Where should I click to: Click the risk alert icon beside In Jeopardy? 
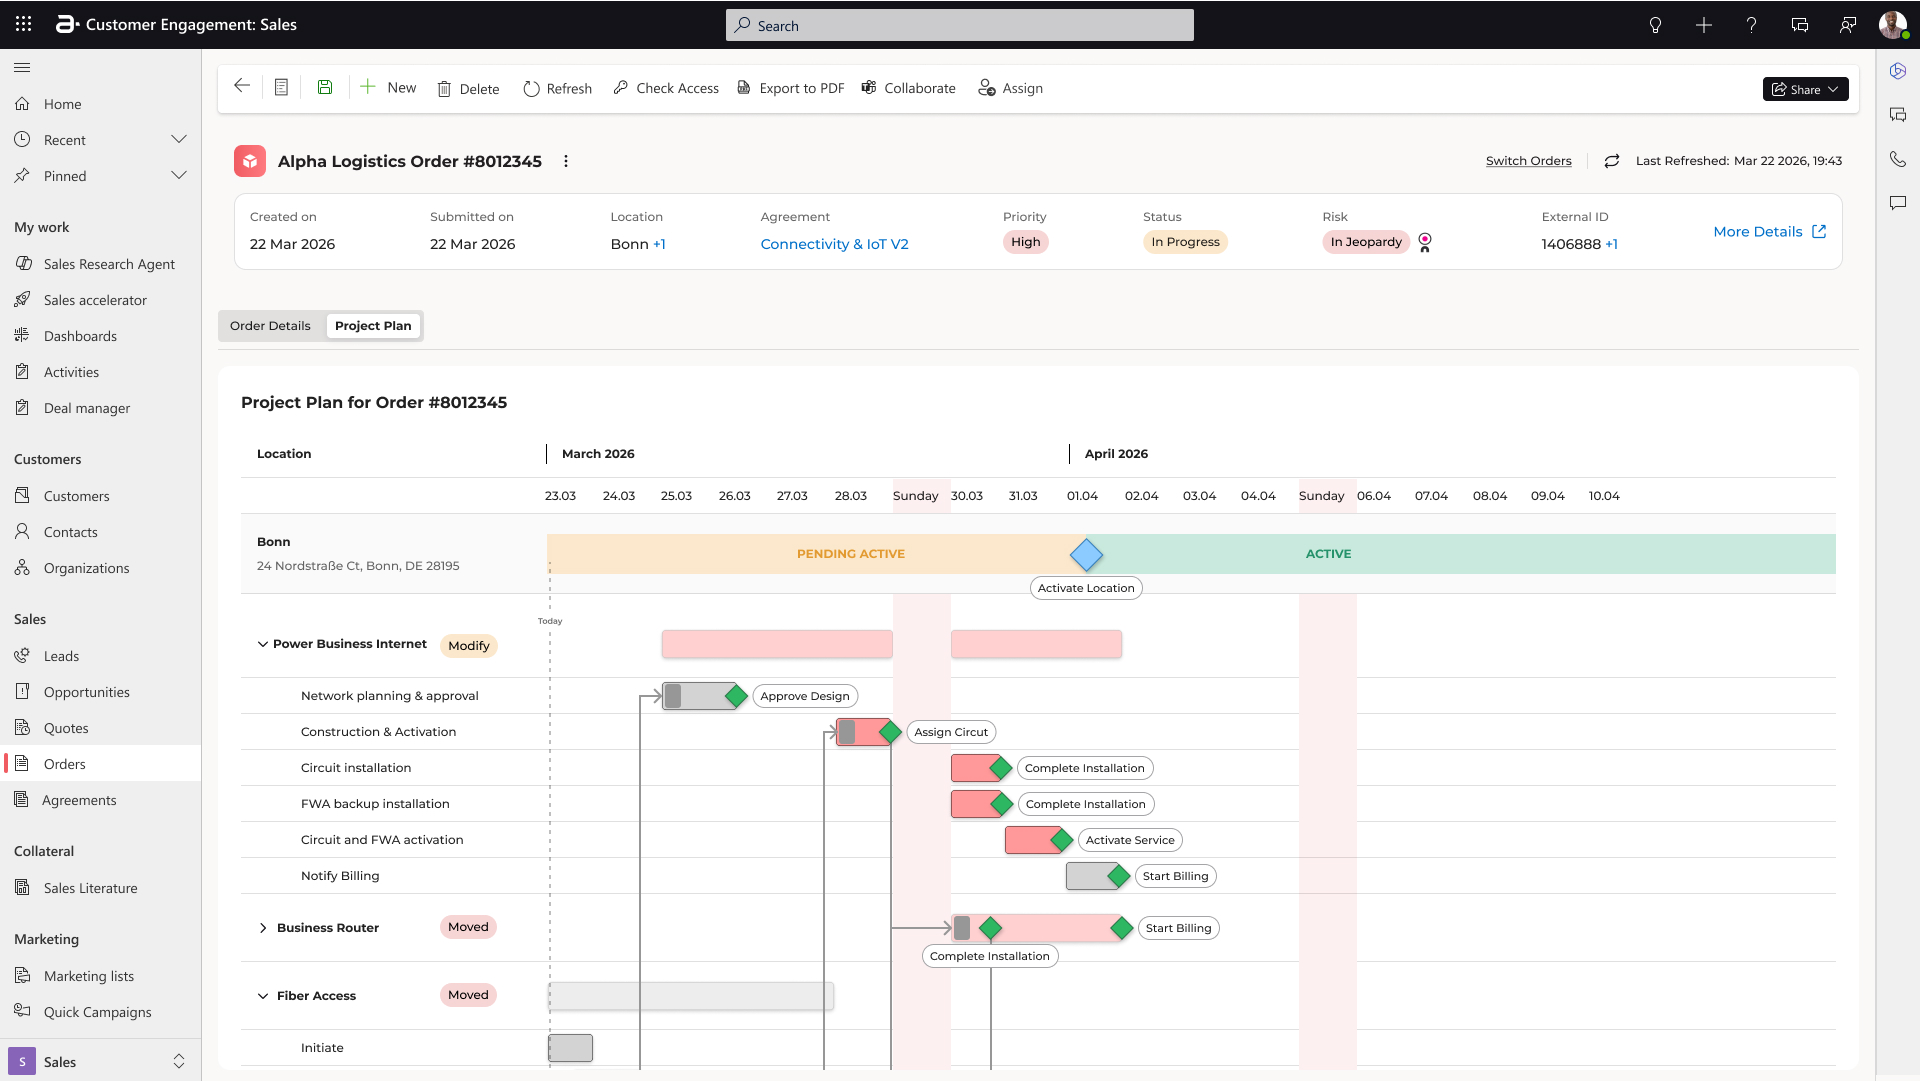pos(1425,242)
